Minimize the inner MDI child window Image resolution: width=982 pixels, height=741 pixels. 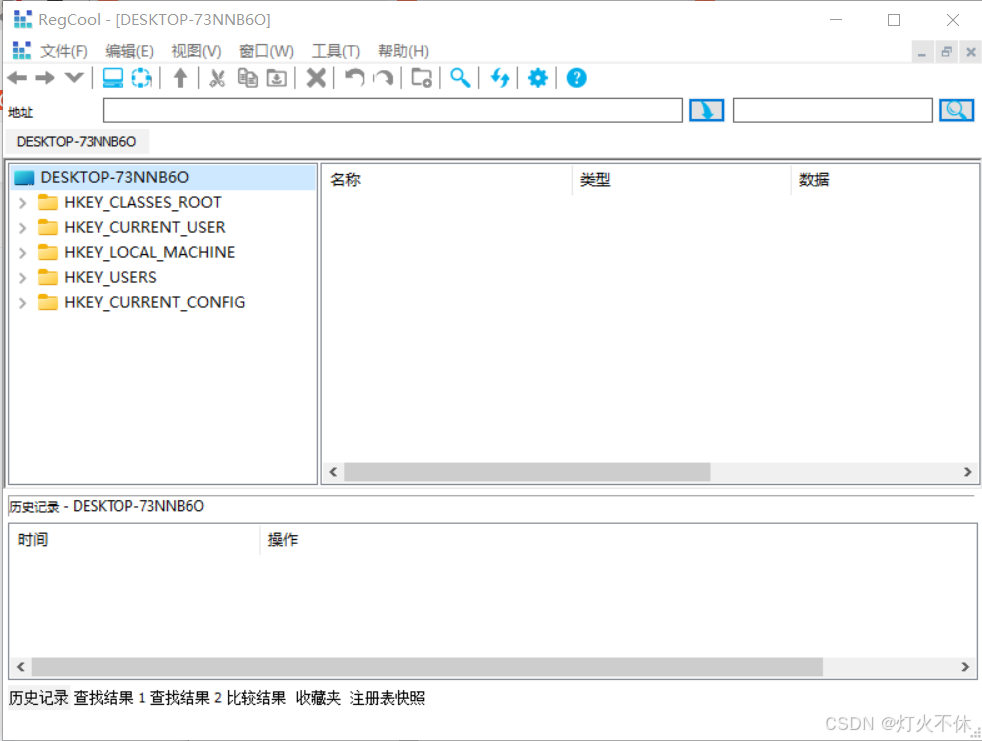[922, 52]
